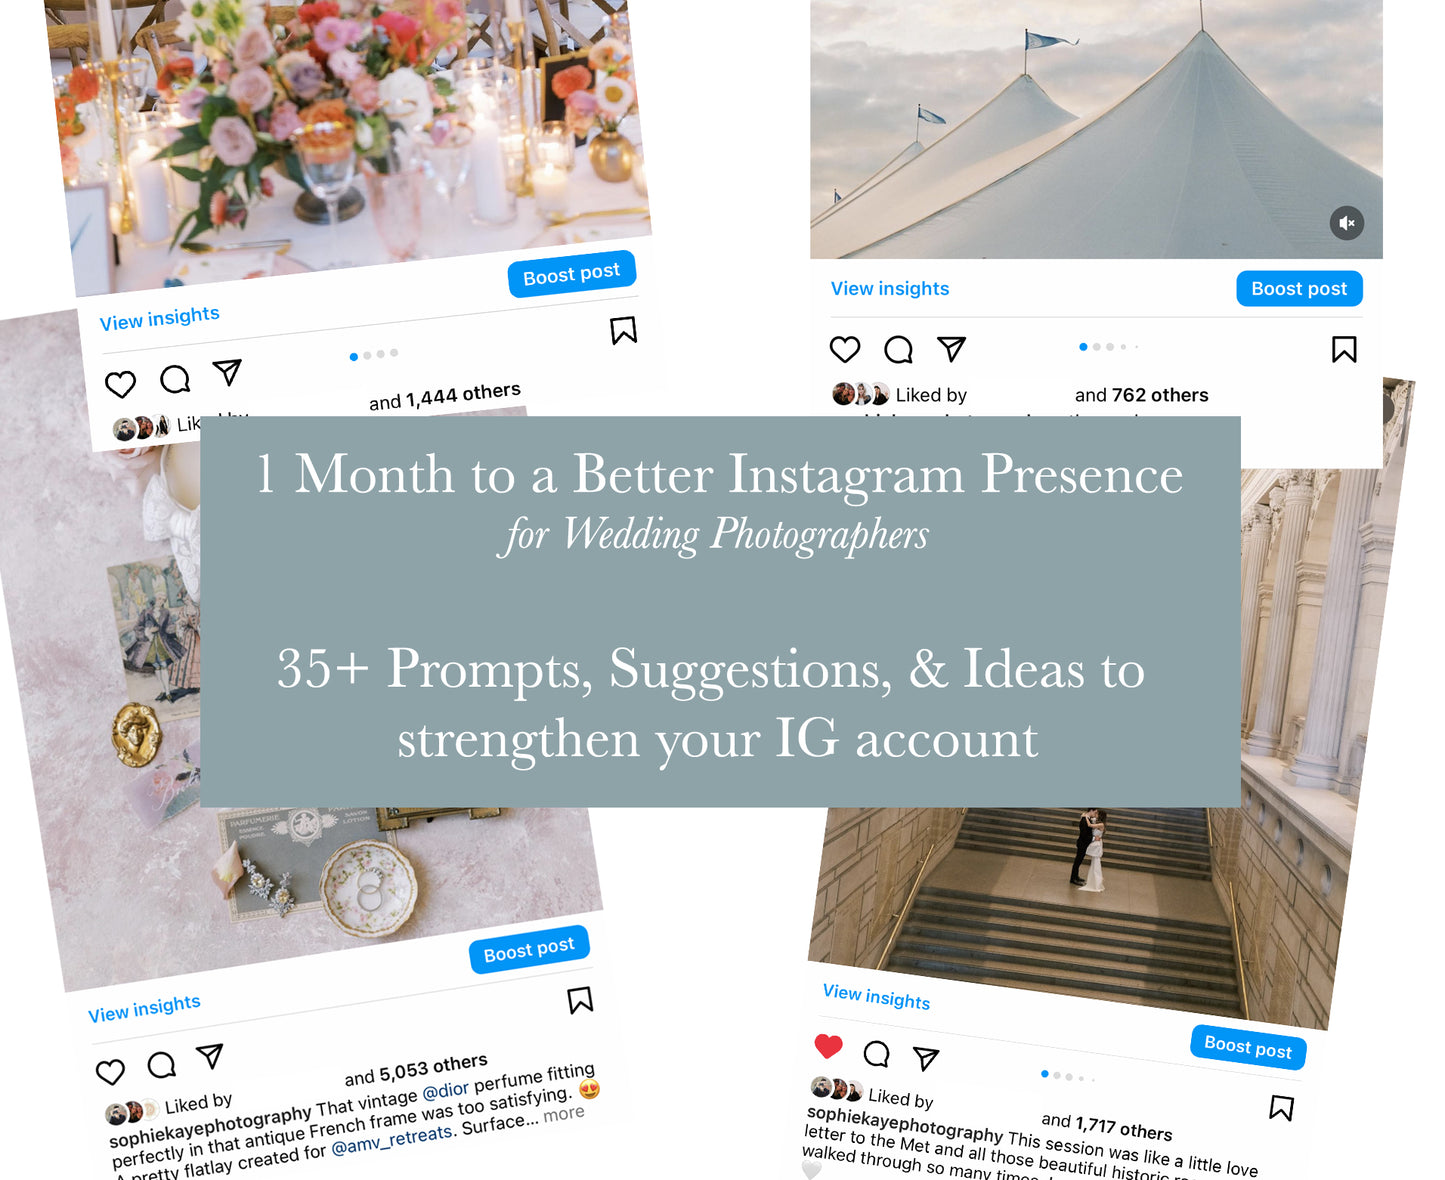
Task: Expand the flatlay caption with more
Action: click(564, 1113)
